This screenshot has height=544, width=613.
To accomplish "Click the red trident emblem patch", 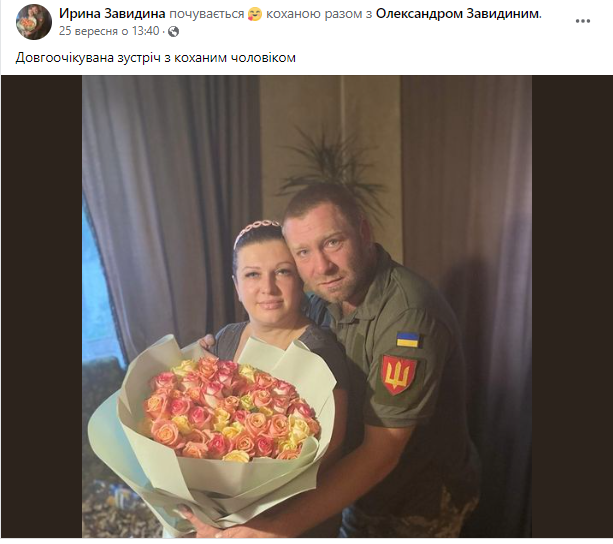I will click(x=399, y=374).
